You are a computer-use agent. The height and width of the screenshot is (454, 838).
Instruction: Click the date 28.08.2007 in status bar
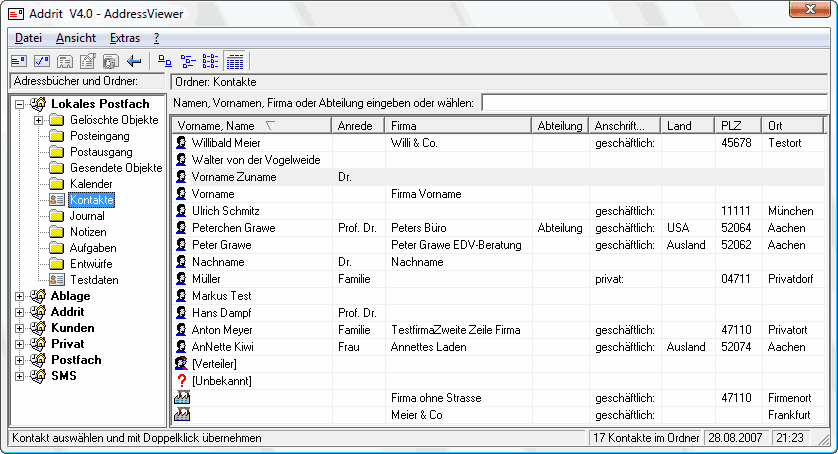(x=735, y=438)
